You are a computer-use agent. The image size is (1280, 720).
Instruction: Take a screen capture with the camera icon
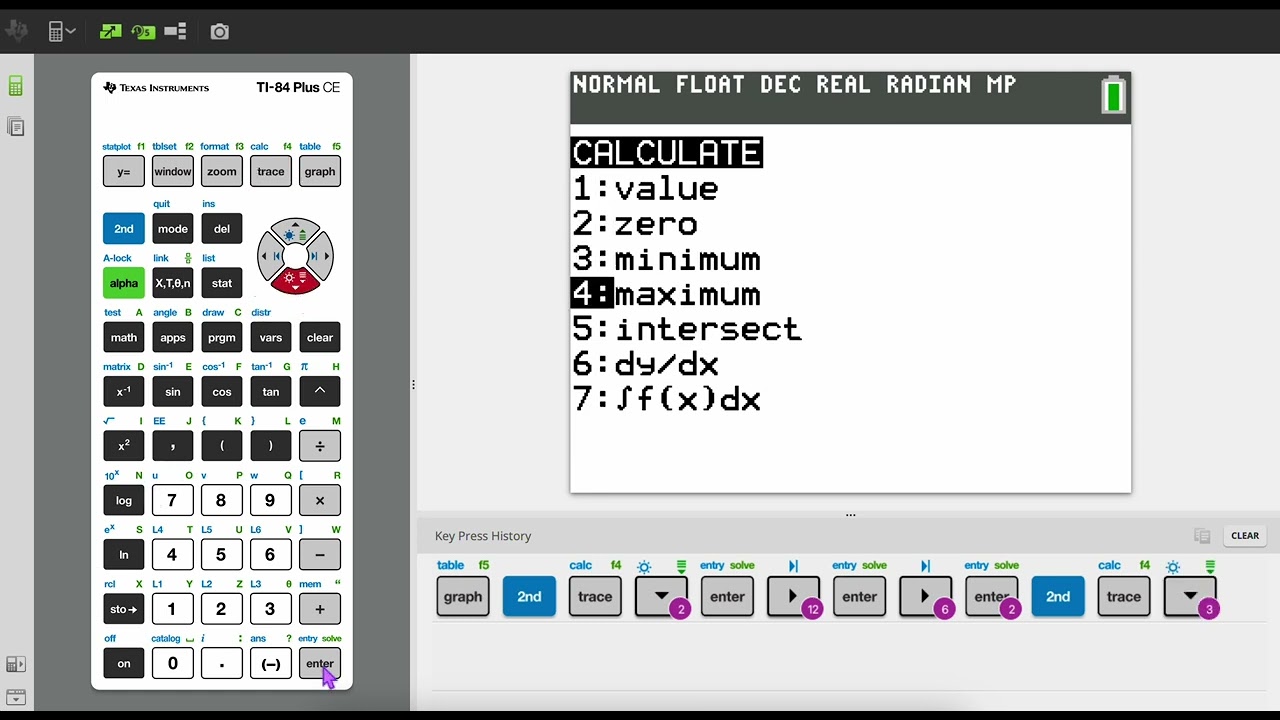220,32
